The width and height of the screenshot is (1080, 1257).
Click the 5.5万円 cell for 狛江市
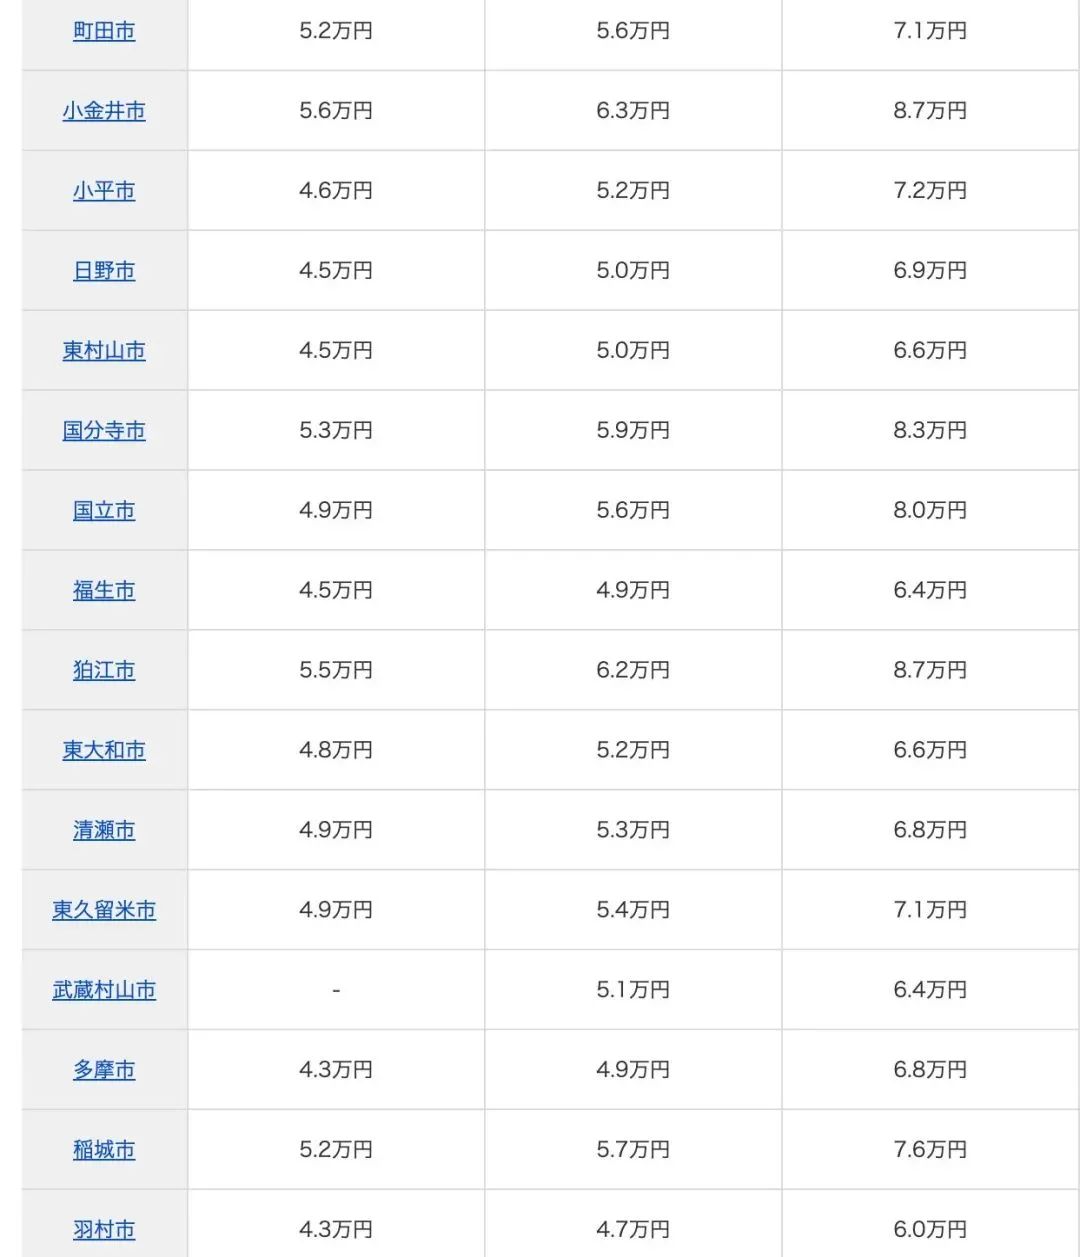[336, 671]
